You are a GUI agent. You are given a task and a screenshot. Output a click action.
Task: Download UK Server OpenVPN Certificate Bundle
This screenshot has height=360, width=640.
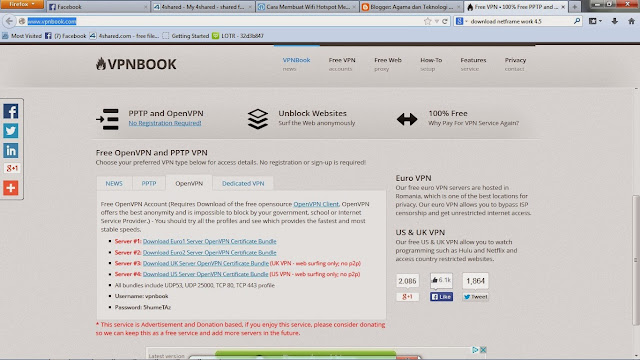pyautogui.click(x=206, y=263)
